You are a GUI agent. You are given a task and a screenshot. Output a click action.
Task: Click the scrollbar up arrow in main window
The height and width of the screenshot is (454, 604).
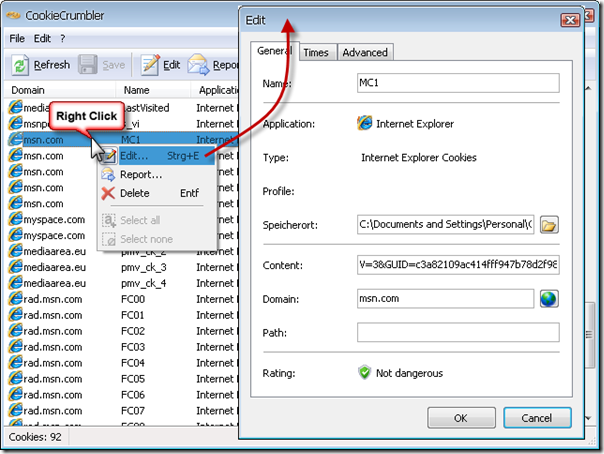(589, 89)
